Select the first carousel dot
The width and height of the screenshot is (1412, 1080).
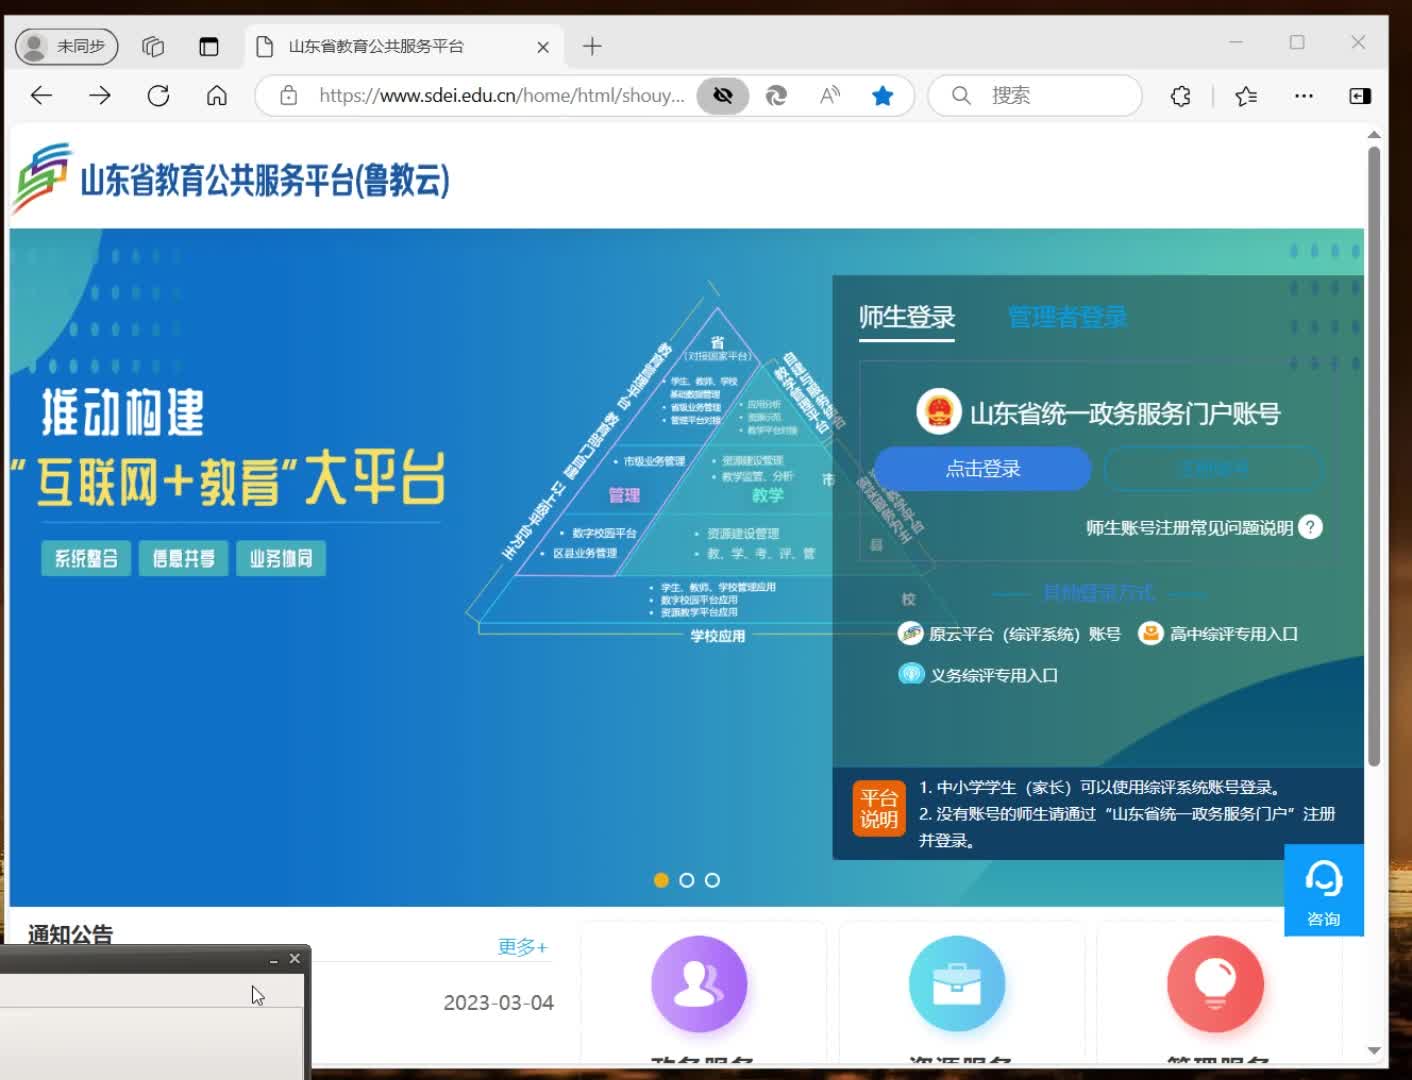pos(661,880)
